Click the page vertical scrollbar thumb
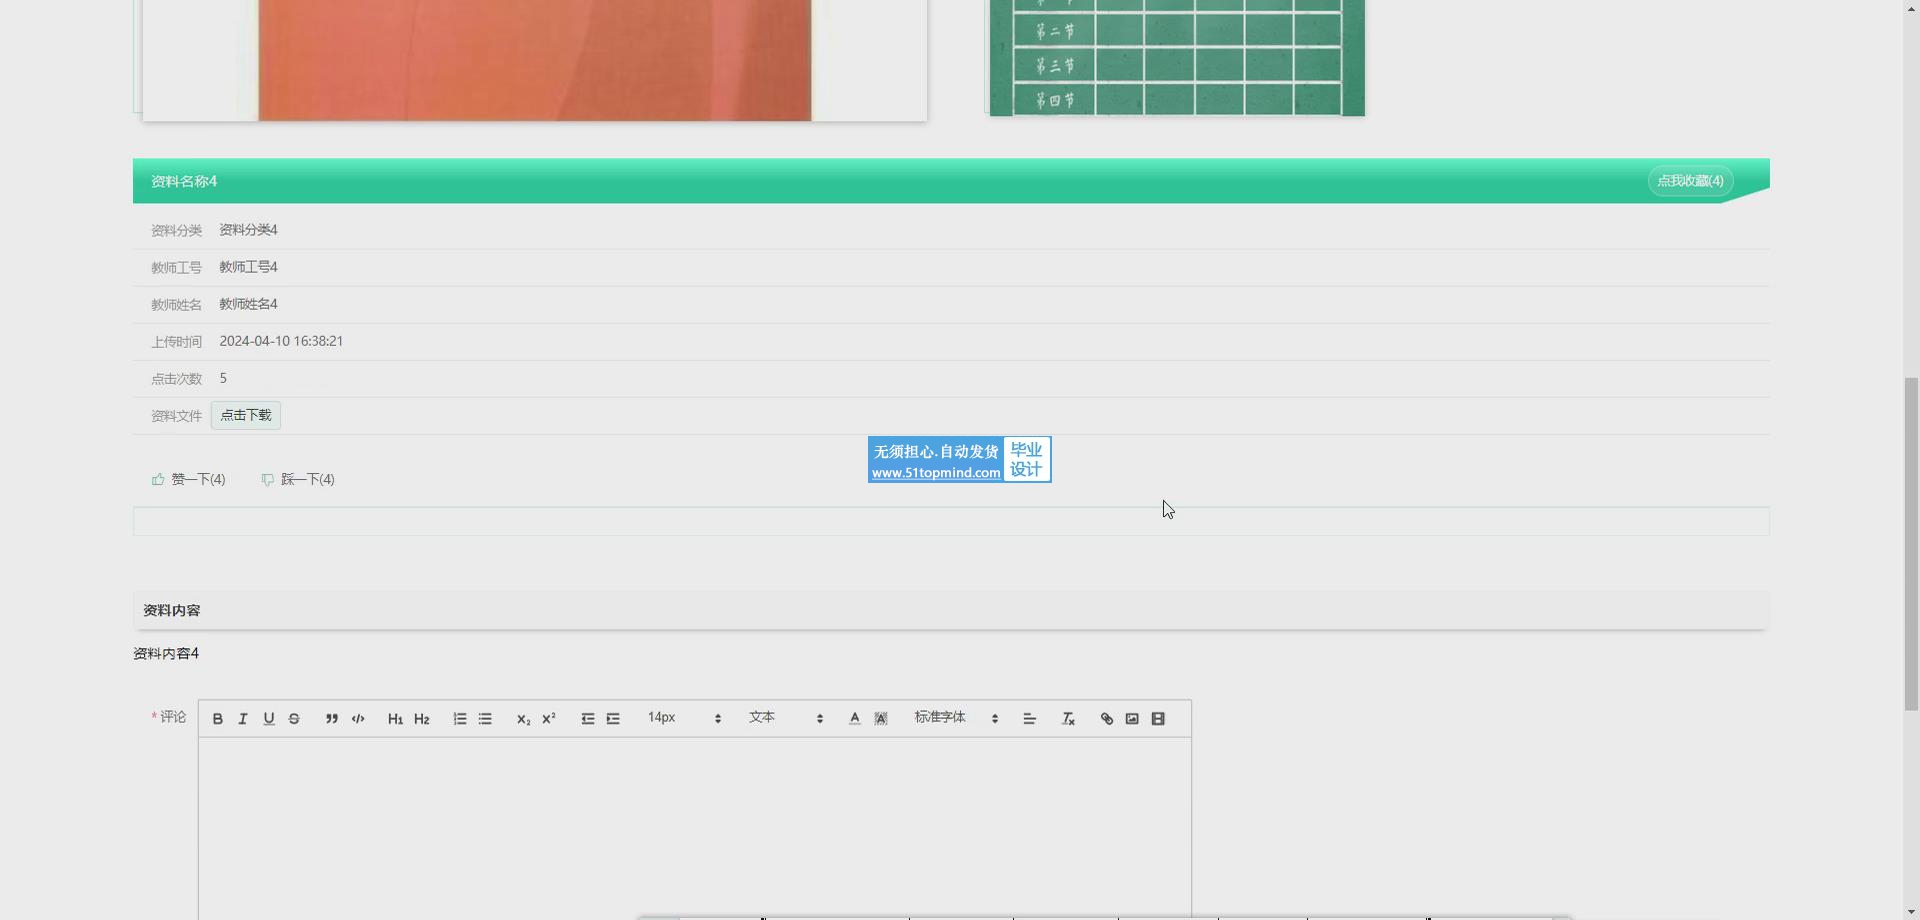 [x=1911, y=544]
